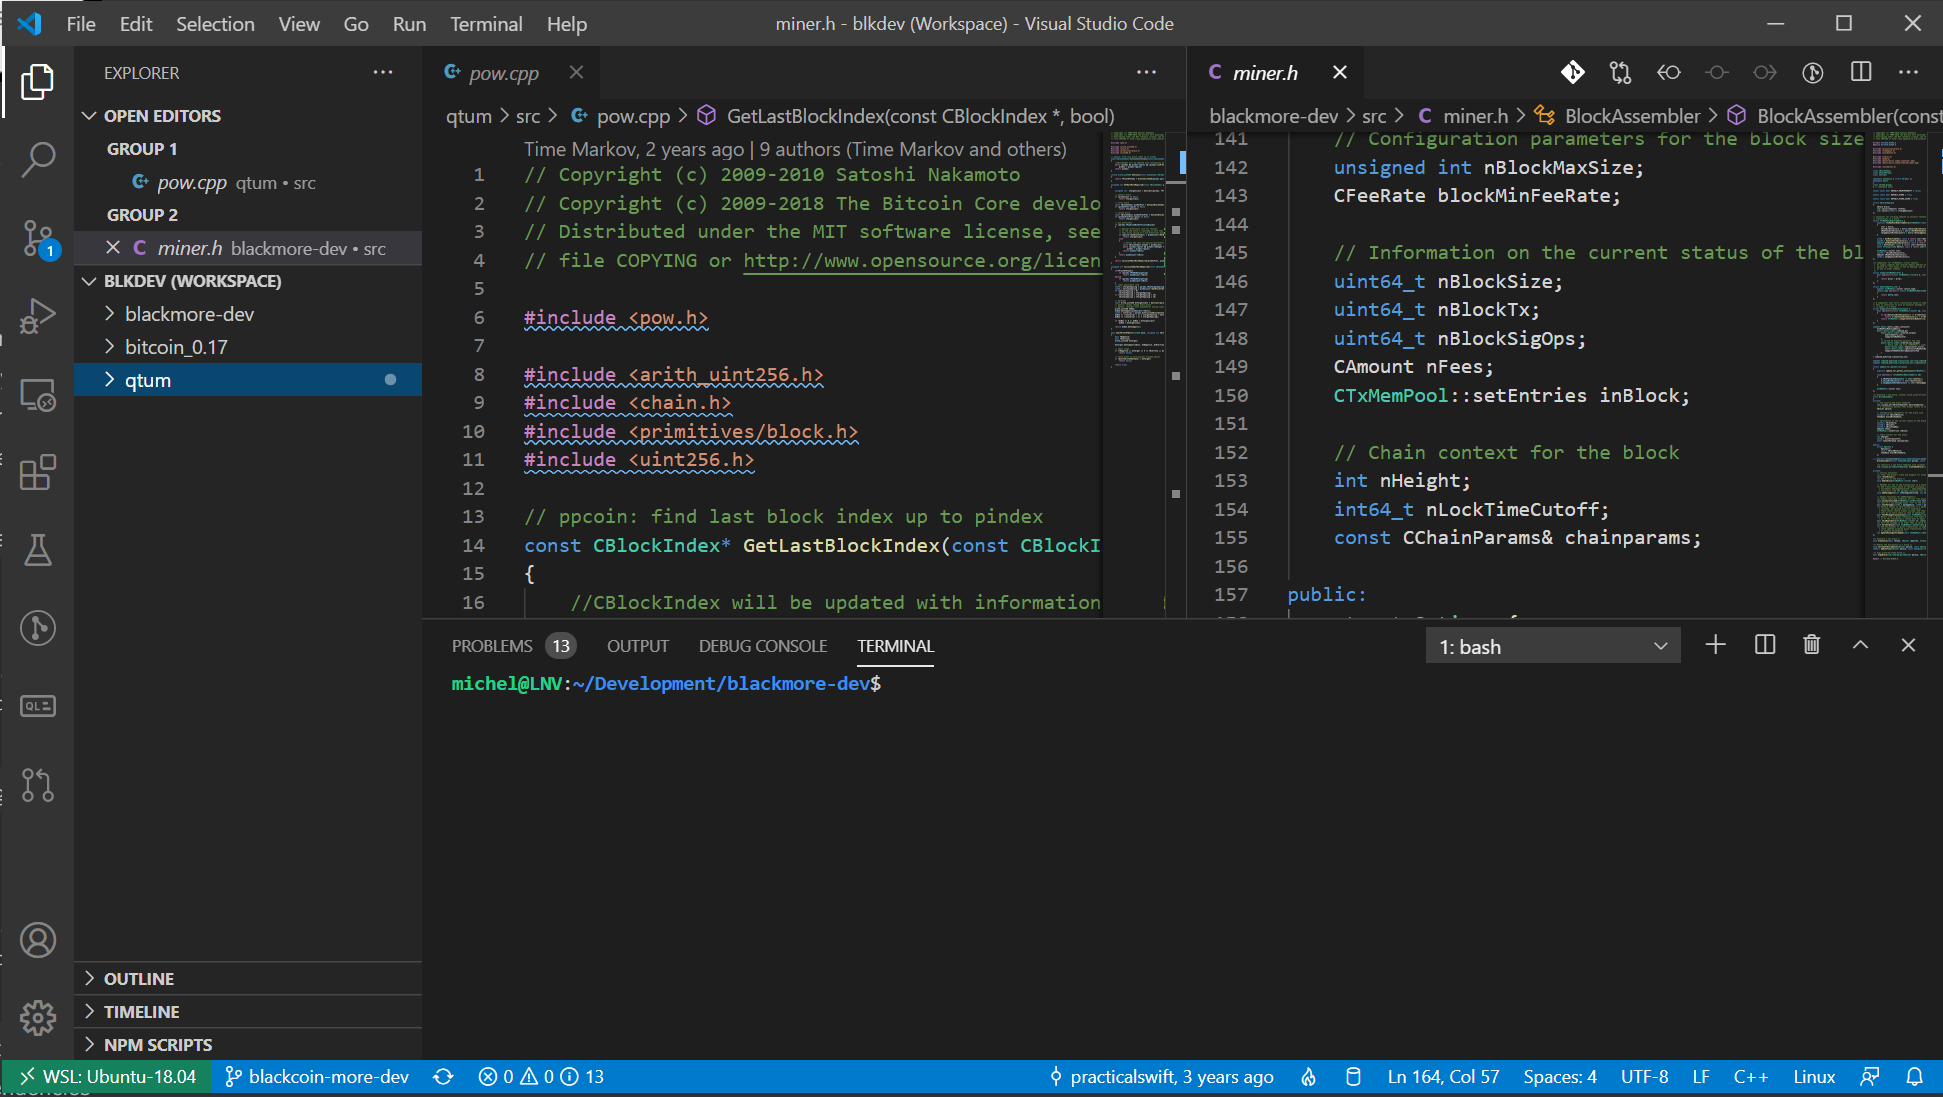Screen dimensions: 1943x1097
Task: Maximize terminal panel size with chevron
Action: pyautogui.click(x=1860, y=645)
